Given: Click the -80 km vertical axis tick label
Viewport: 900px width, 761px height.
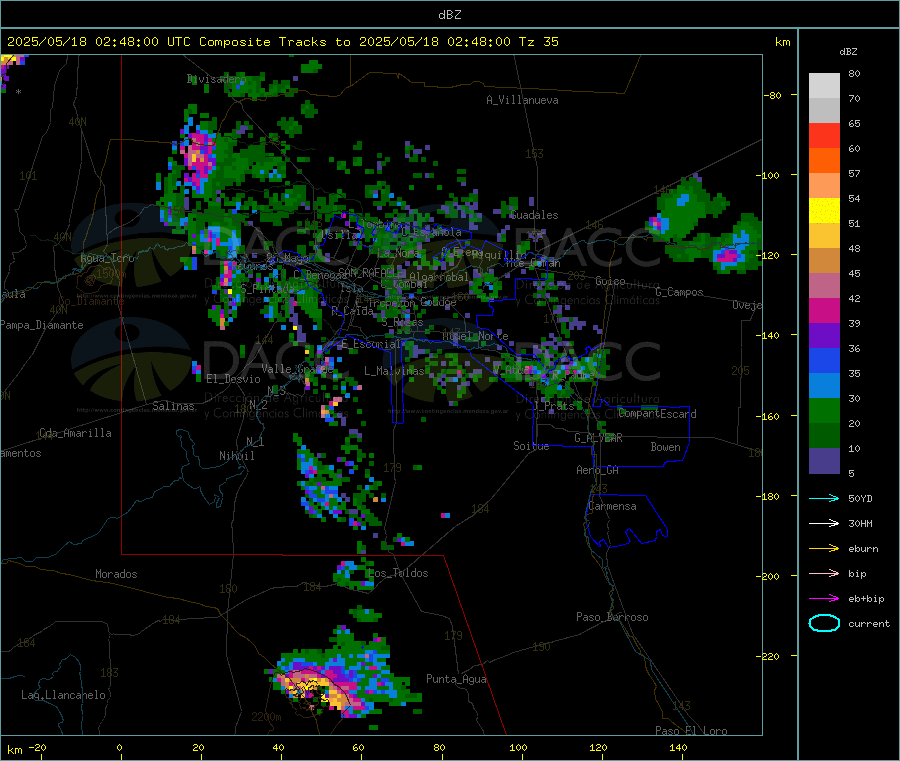Looking at the screenshot, I should (773, 95).
